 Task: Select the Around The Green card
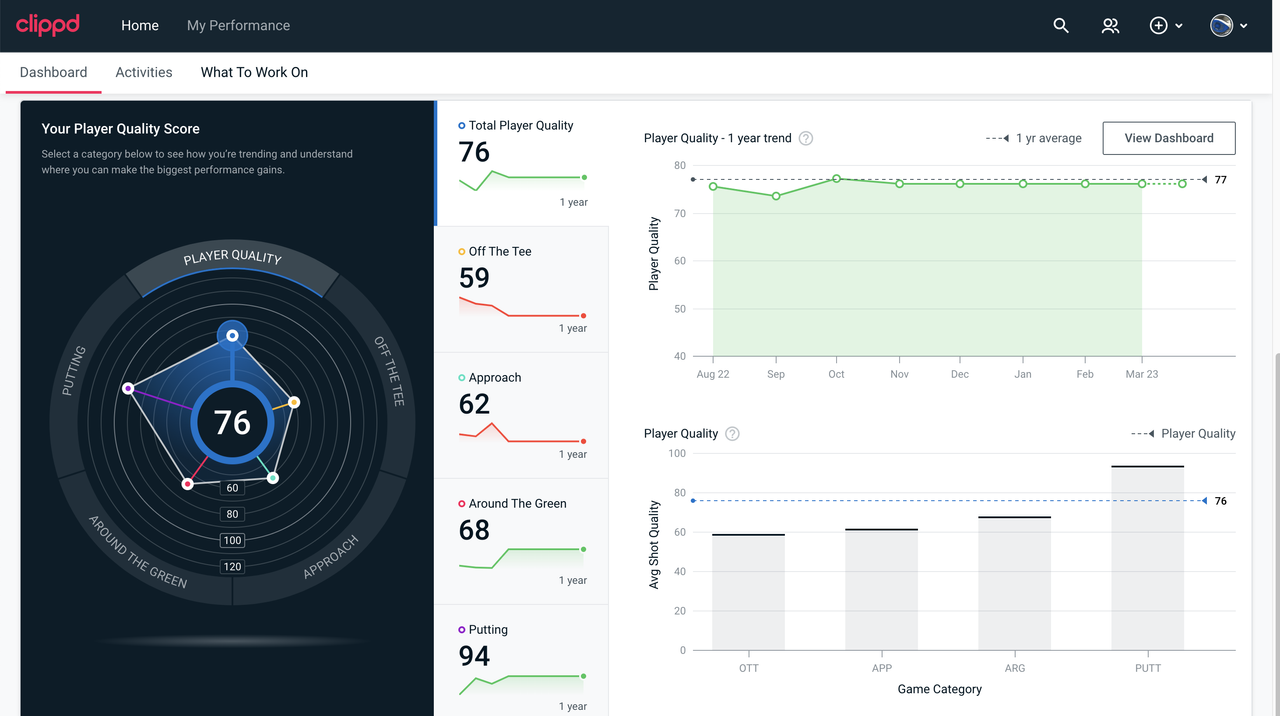[521, 541]
